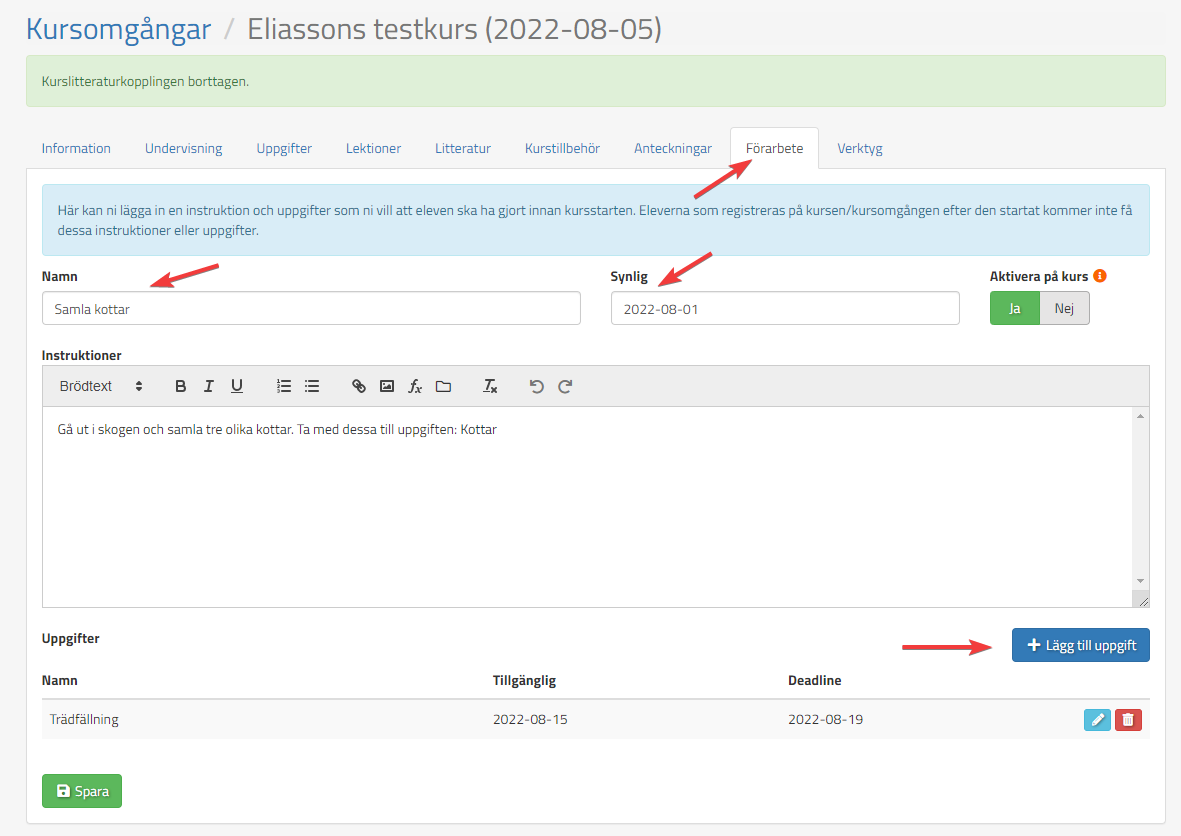Set Aktivera på kurs to Nej
1181x836 pixels.
tap(1064, 309)
